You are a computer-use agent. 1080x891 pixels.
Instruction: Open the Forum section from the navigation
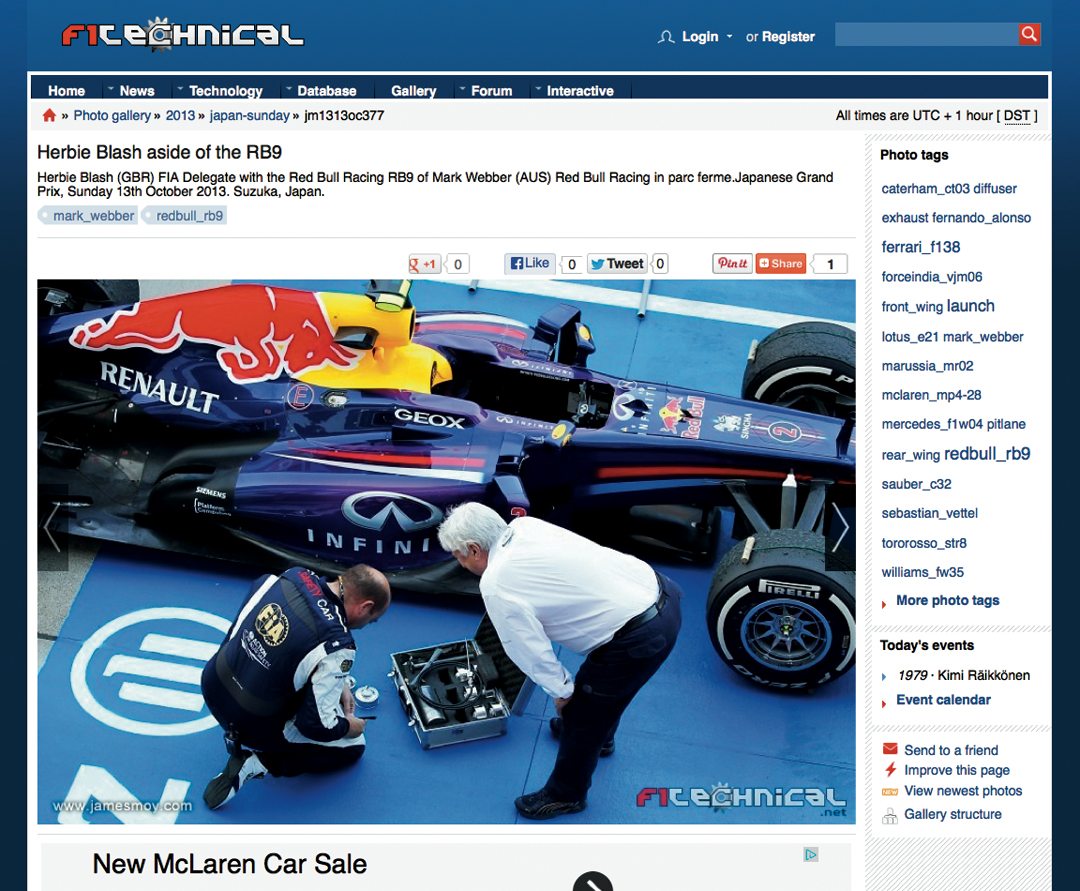pos(491,90)
